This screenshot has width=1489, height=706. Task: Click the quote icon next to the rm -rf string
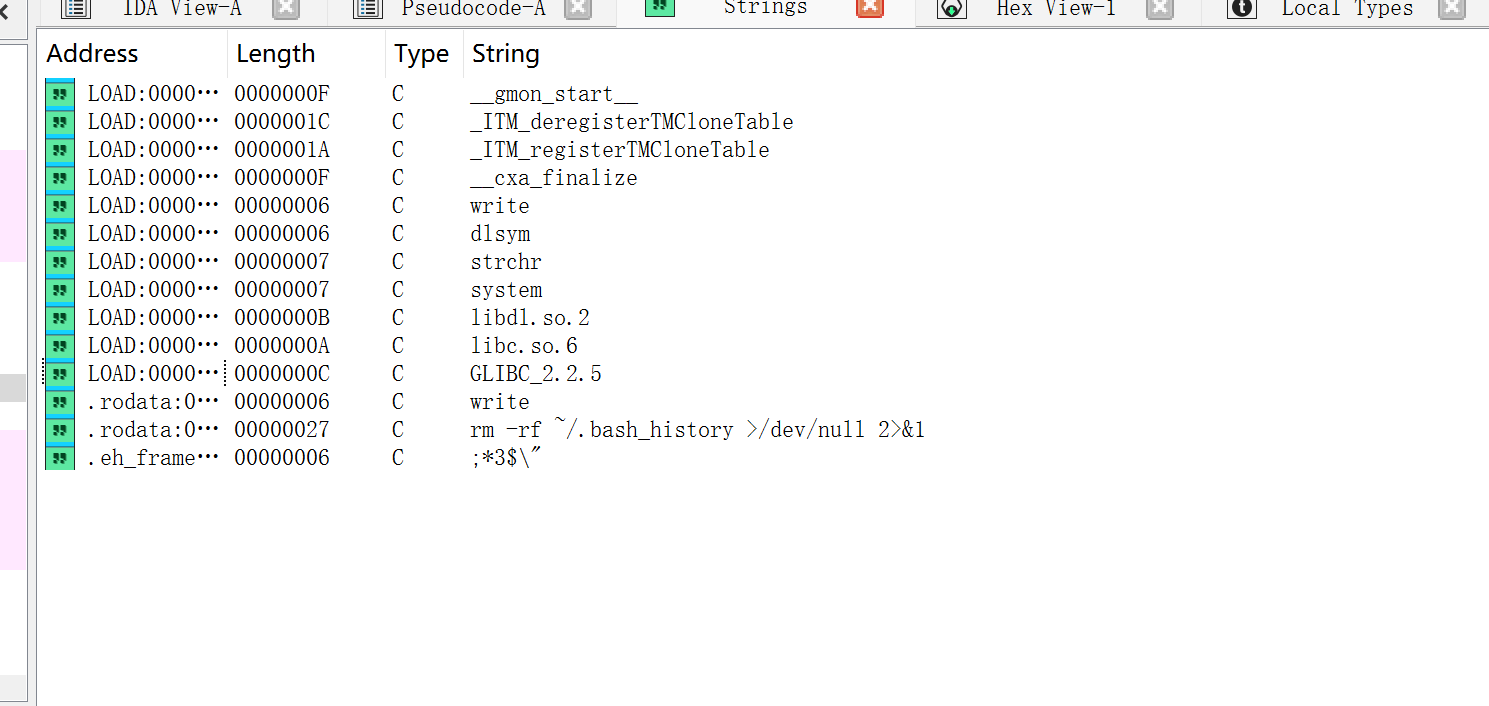pos(59,429)
